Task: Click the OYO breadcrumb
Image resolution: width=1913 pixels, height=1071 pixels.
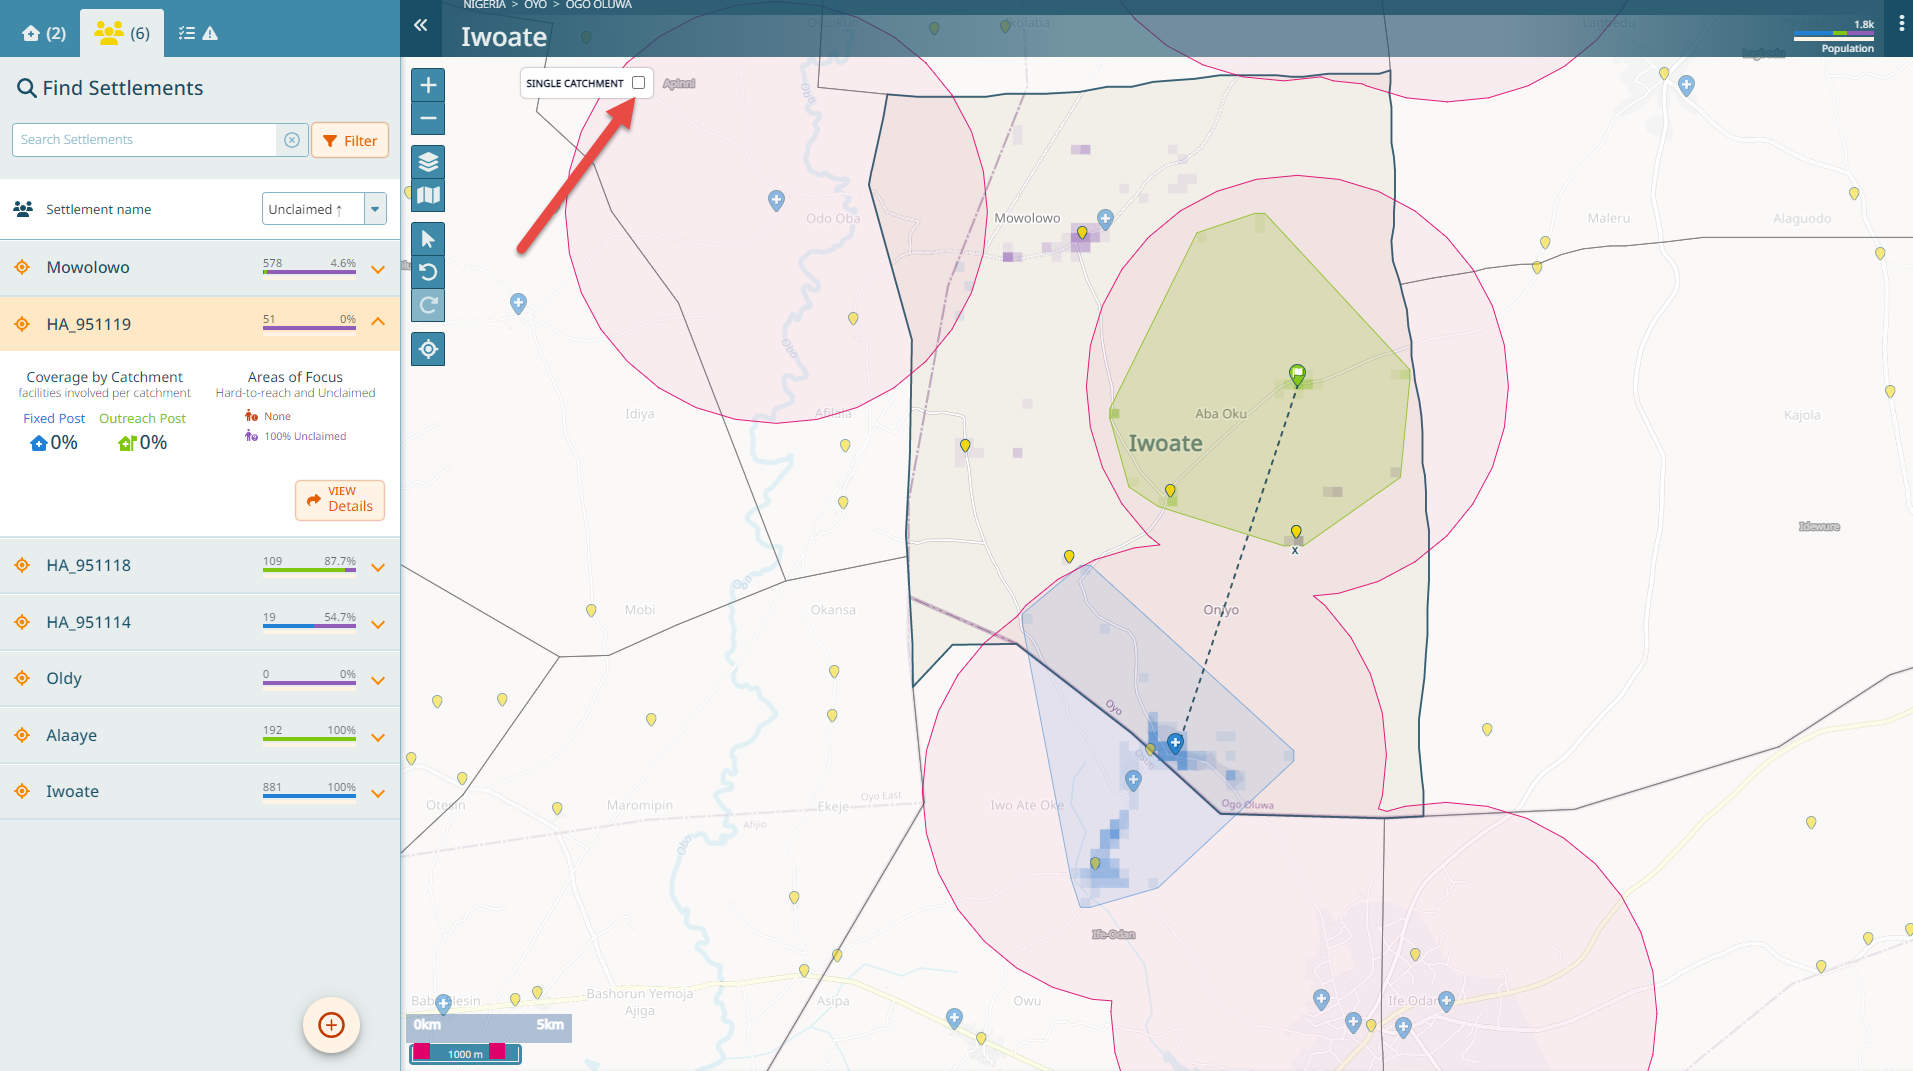Action: click(536, 5)
